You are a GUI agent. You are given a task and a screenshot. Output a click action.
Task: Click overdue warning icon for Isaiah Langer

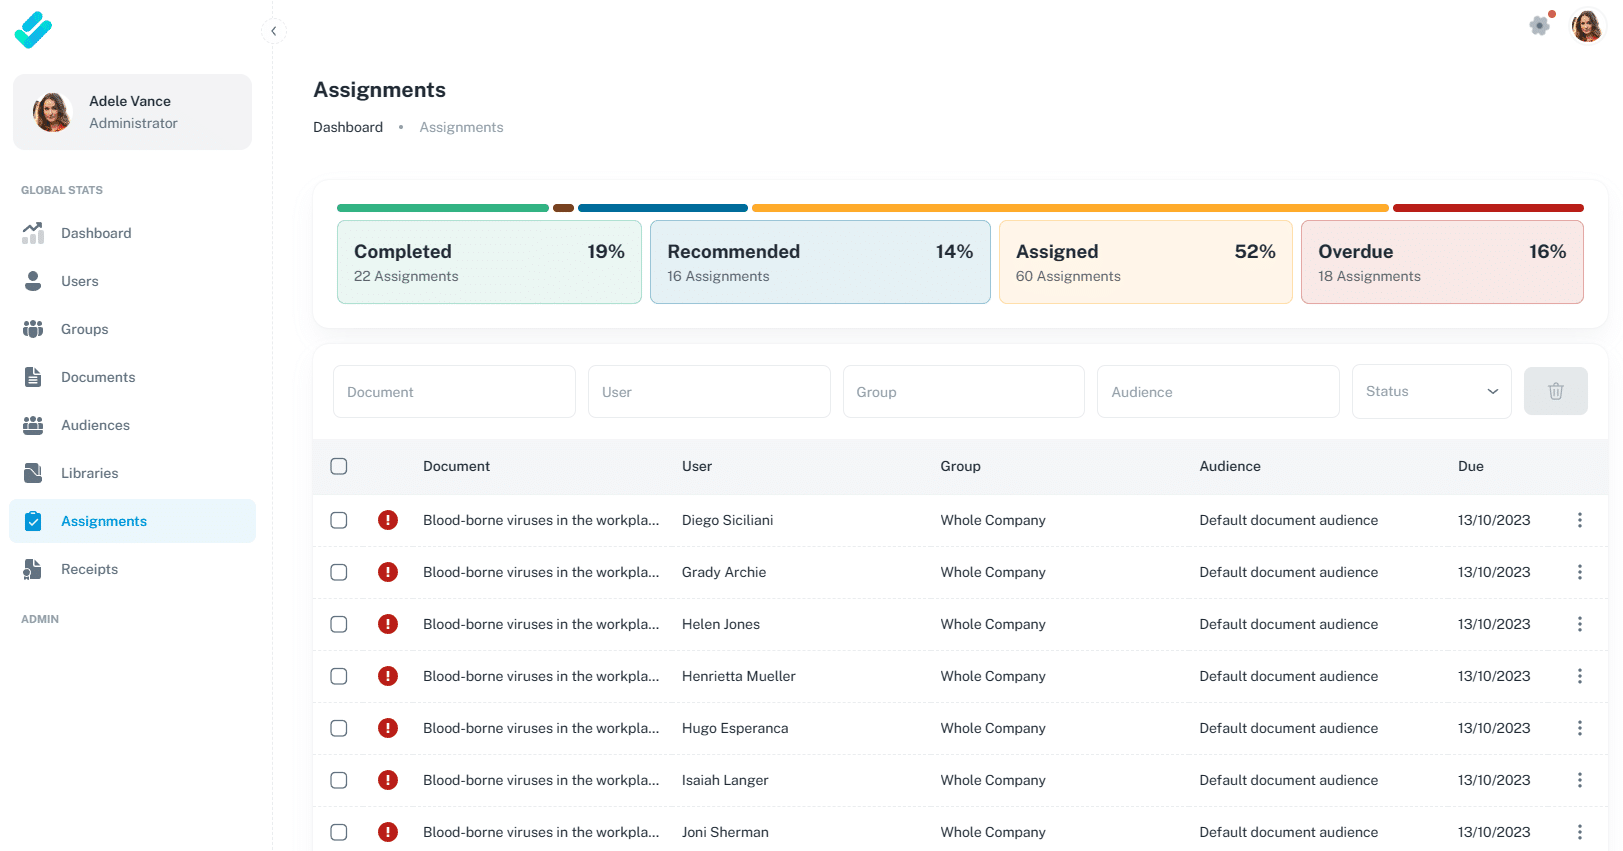[388, 780]
